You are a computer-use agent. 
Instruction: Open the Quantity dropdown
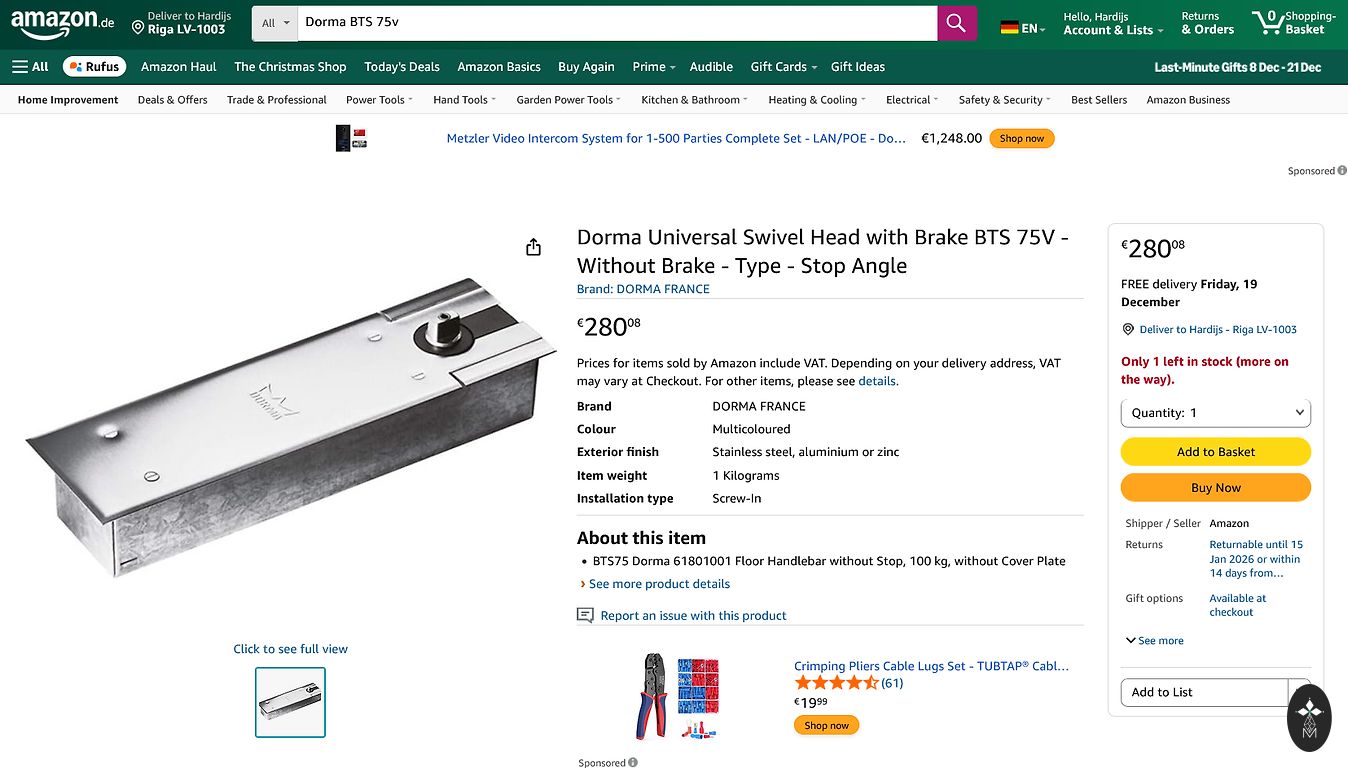(x=1215, y=413)
